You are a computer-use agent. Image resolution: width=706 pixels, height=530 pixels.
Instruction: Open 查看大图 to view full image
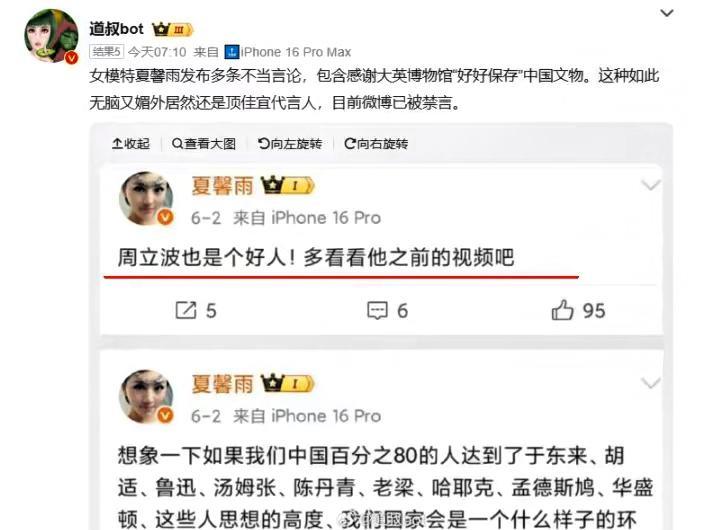click(204, 144)
